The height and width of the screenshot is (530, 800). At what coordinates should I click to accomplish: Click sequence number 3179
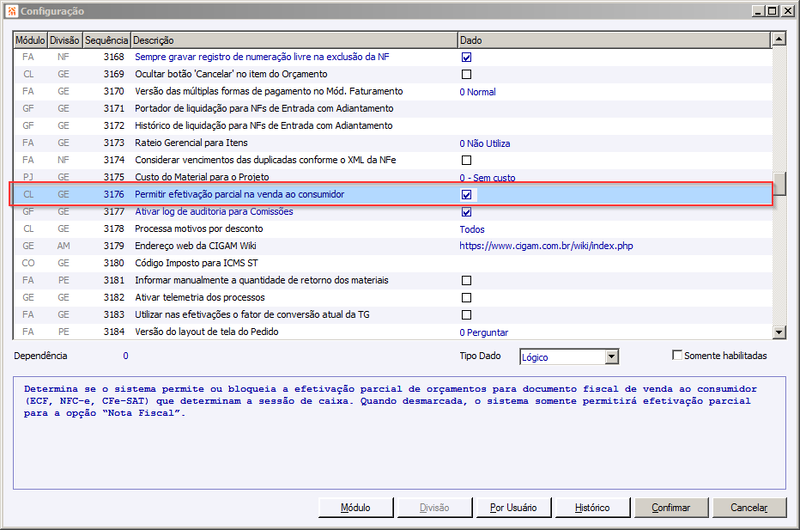pyautogui.click(x=114, y=246)
